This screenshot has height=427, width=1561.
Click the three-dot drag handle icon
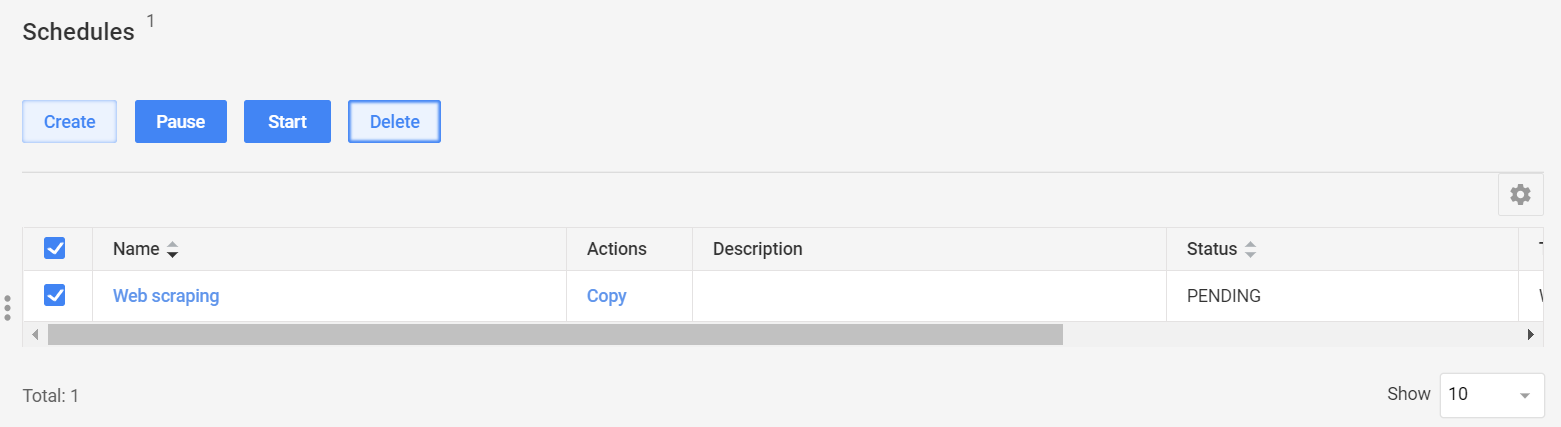[x=7, y=308]
